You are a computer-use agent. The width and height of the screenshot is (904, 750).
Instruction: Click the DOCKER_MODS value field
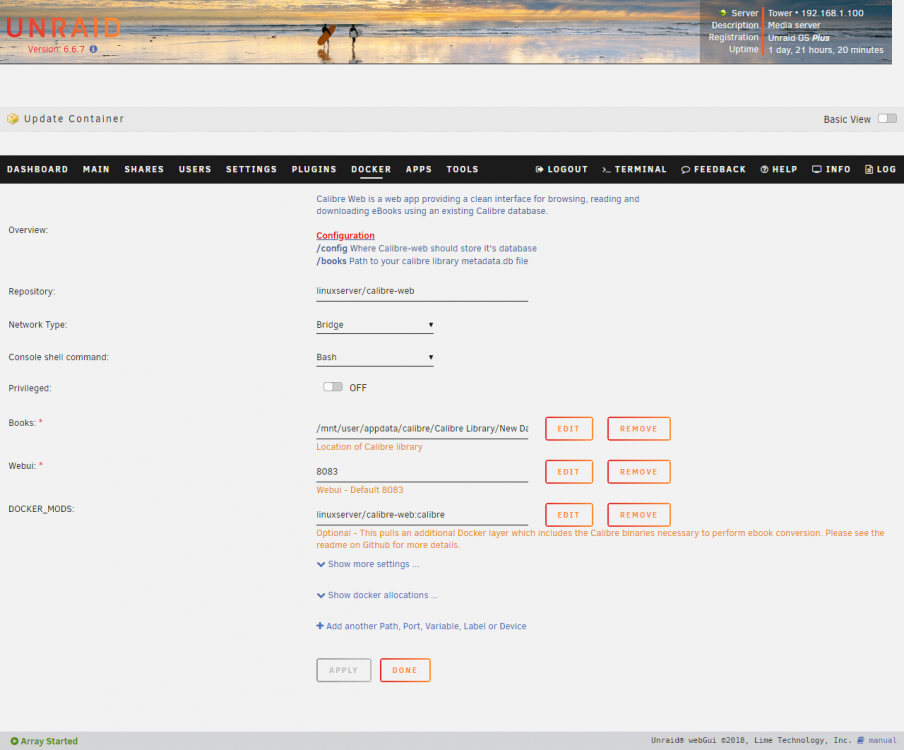[x=422, y=515]
